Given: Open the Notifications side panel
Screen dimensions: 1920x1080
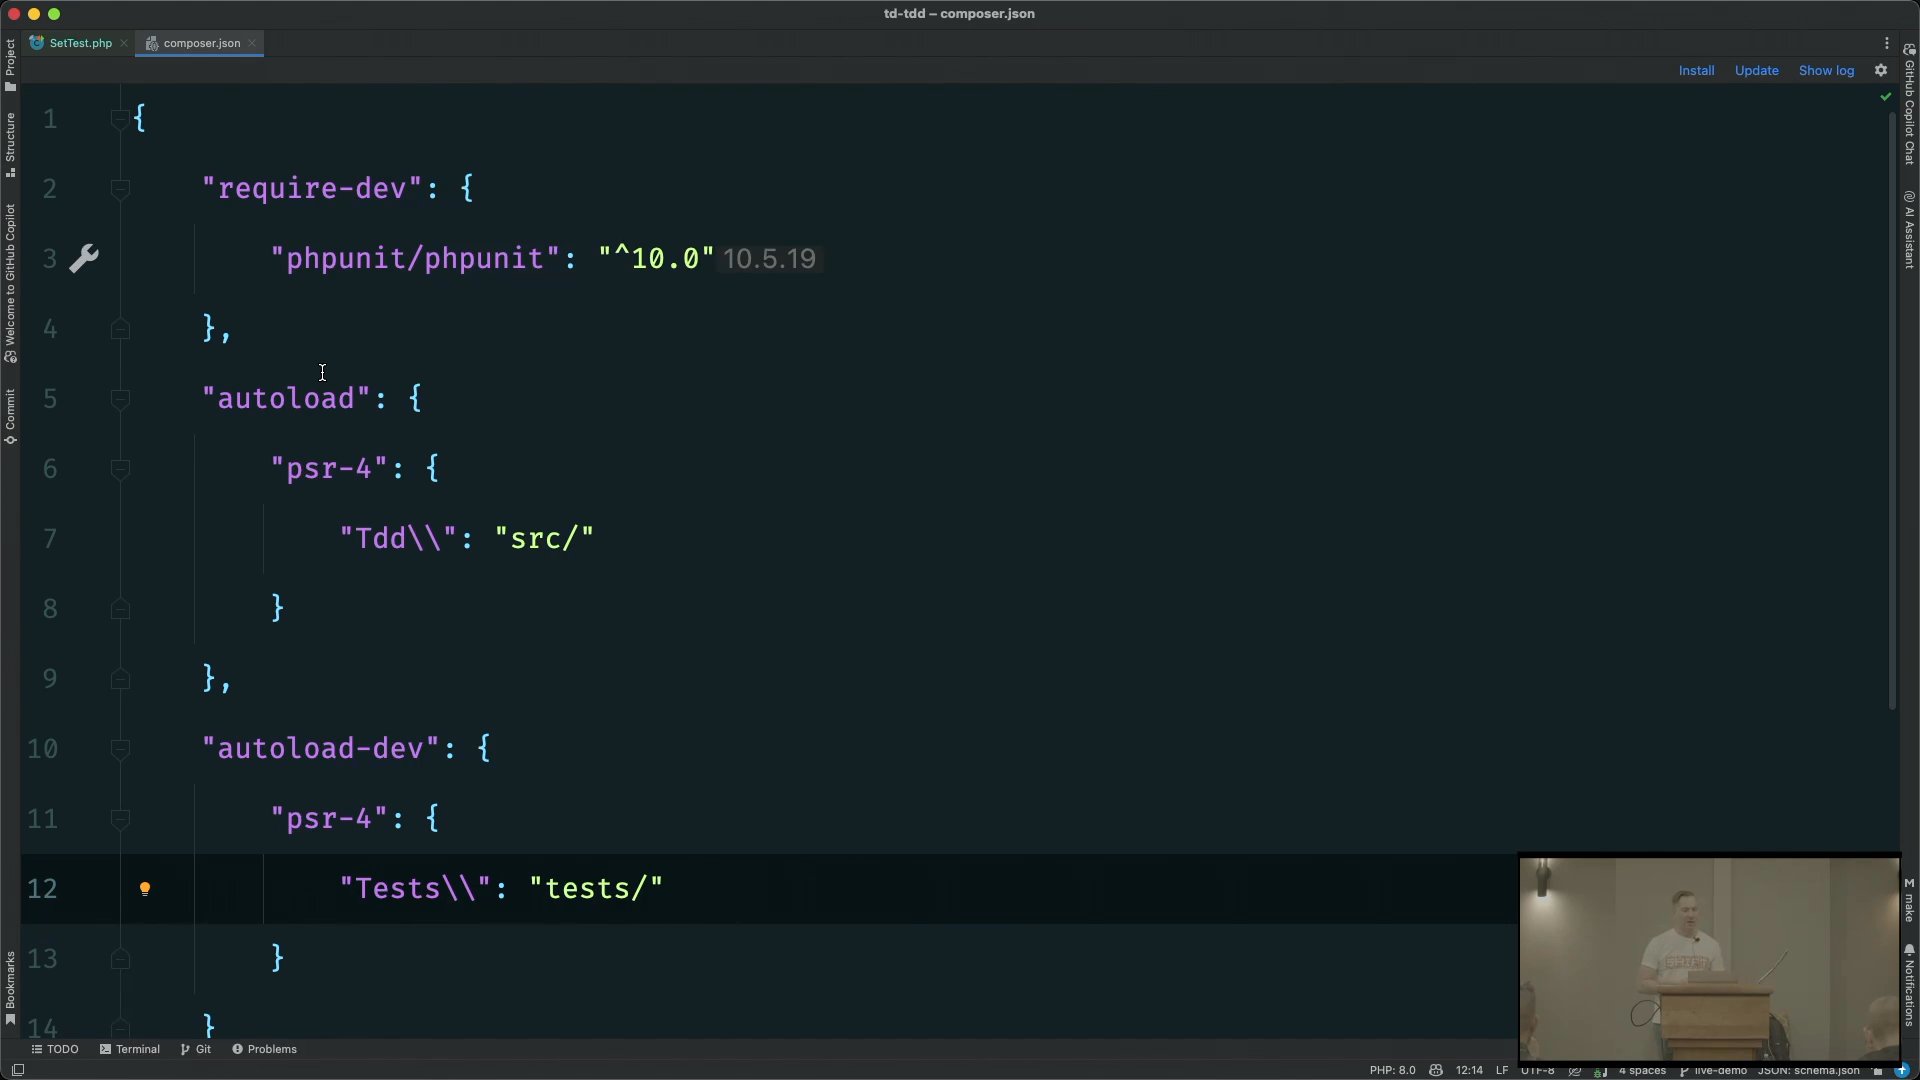Looking at the screenshot, I should [1909, 985].
